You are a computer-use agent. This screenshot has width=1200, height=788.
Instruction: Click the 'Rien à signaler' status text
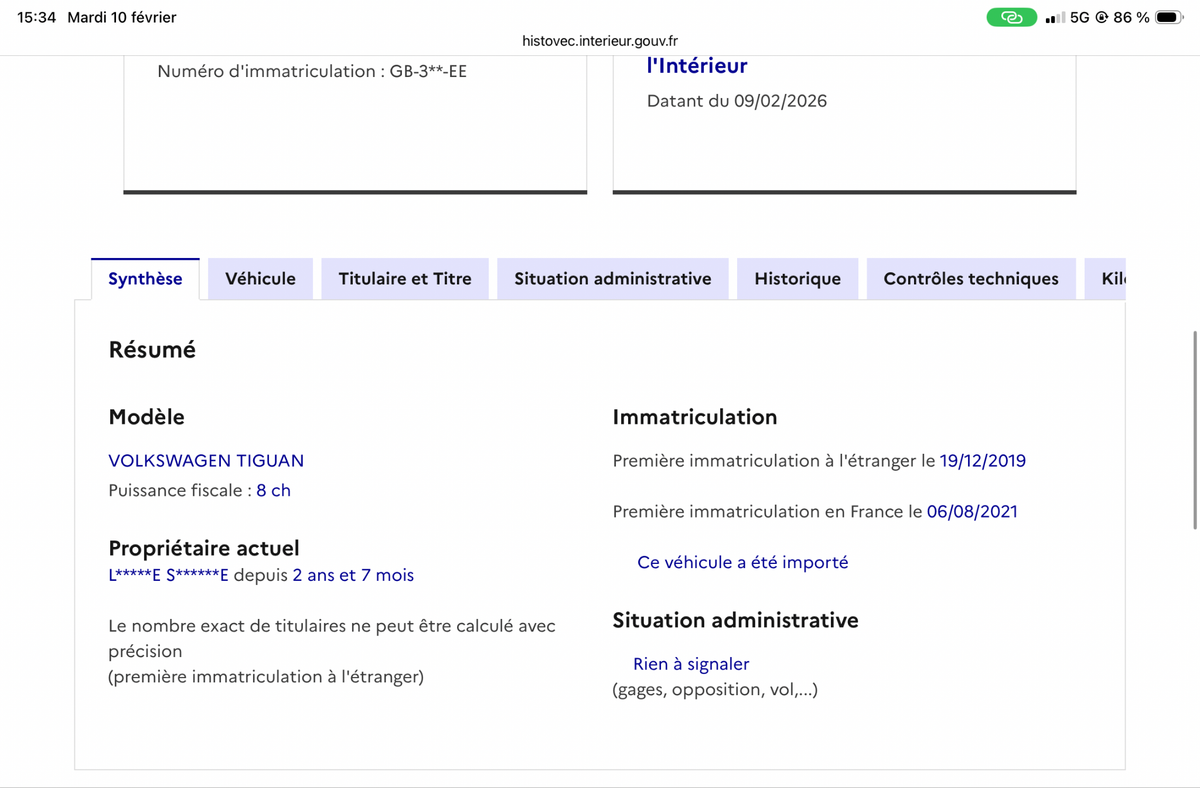point(691,664)
